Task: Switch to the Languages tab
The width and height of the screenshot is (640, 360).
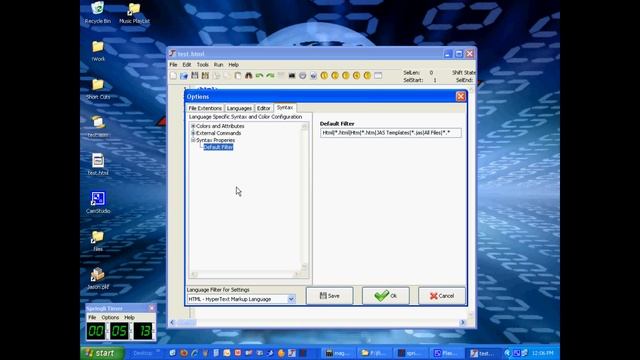Action: point(239,108)
